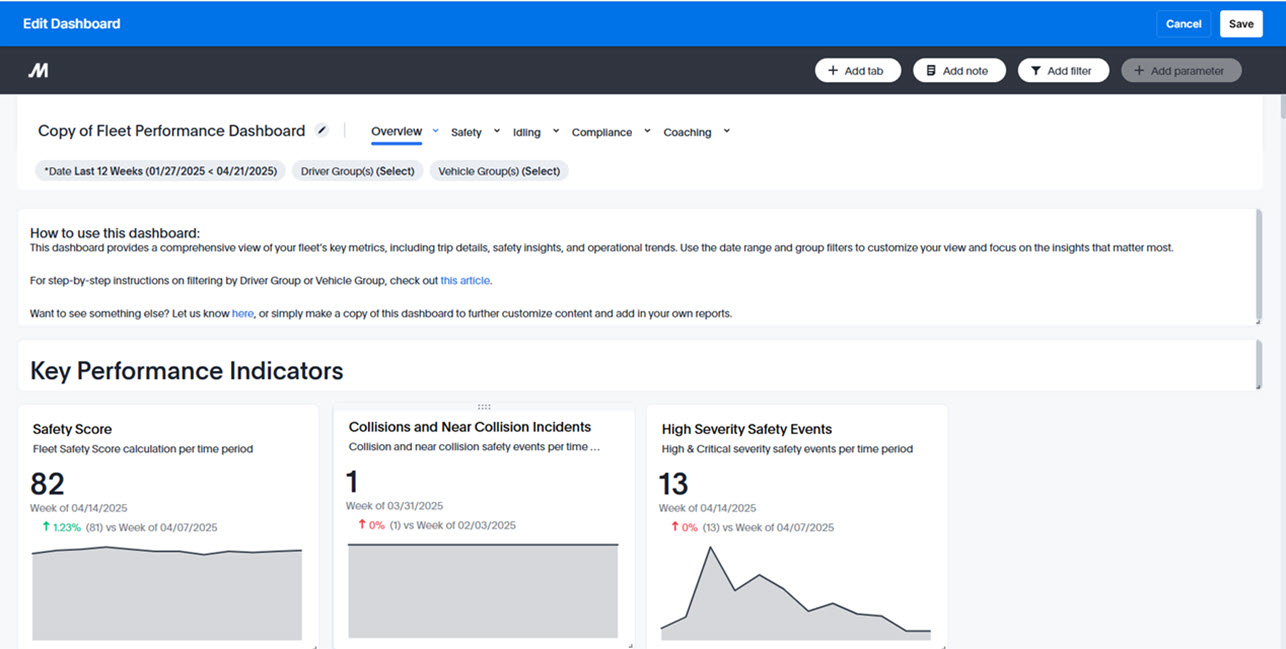1286x649 pixels.
Task: Grab the drag handle above Collisions card
Action: [484, 407]
